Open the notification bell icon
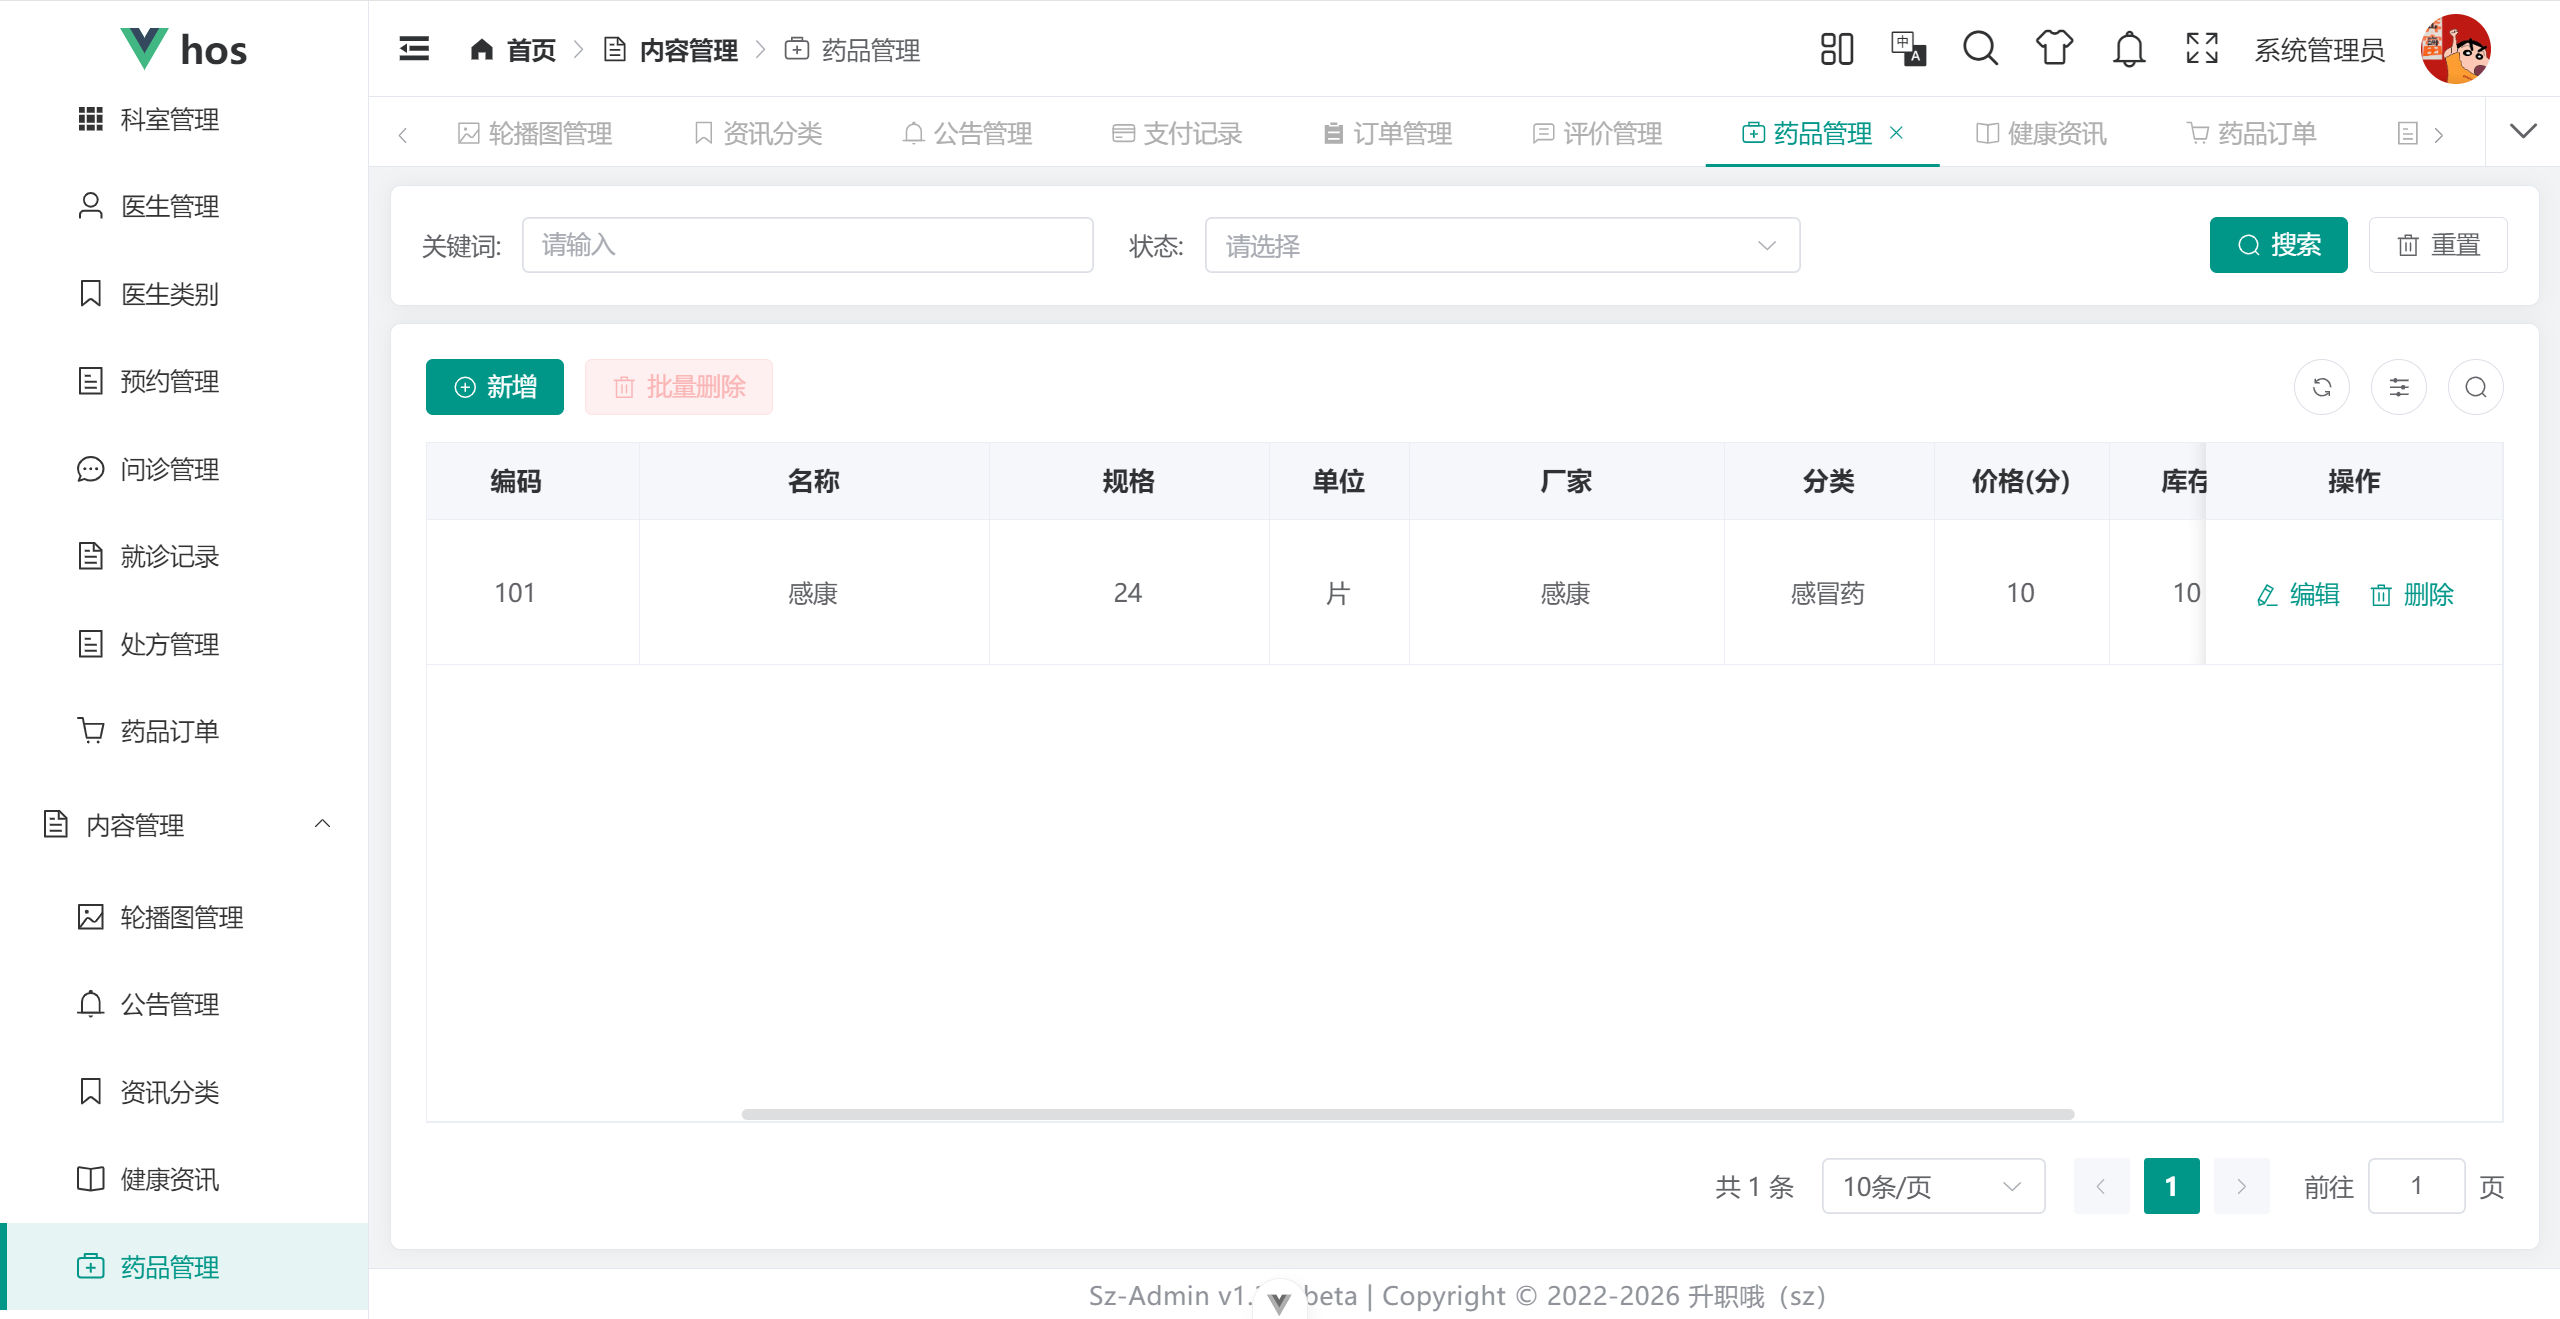The image size is (2560, 1319). pos(2129,49)
